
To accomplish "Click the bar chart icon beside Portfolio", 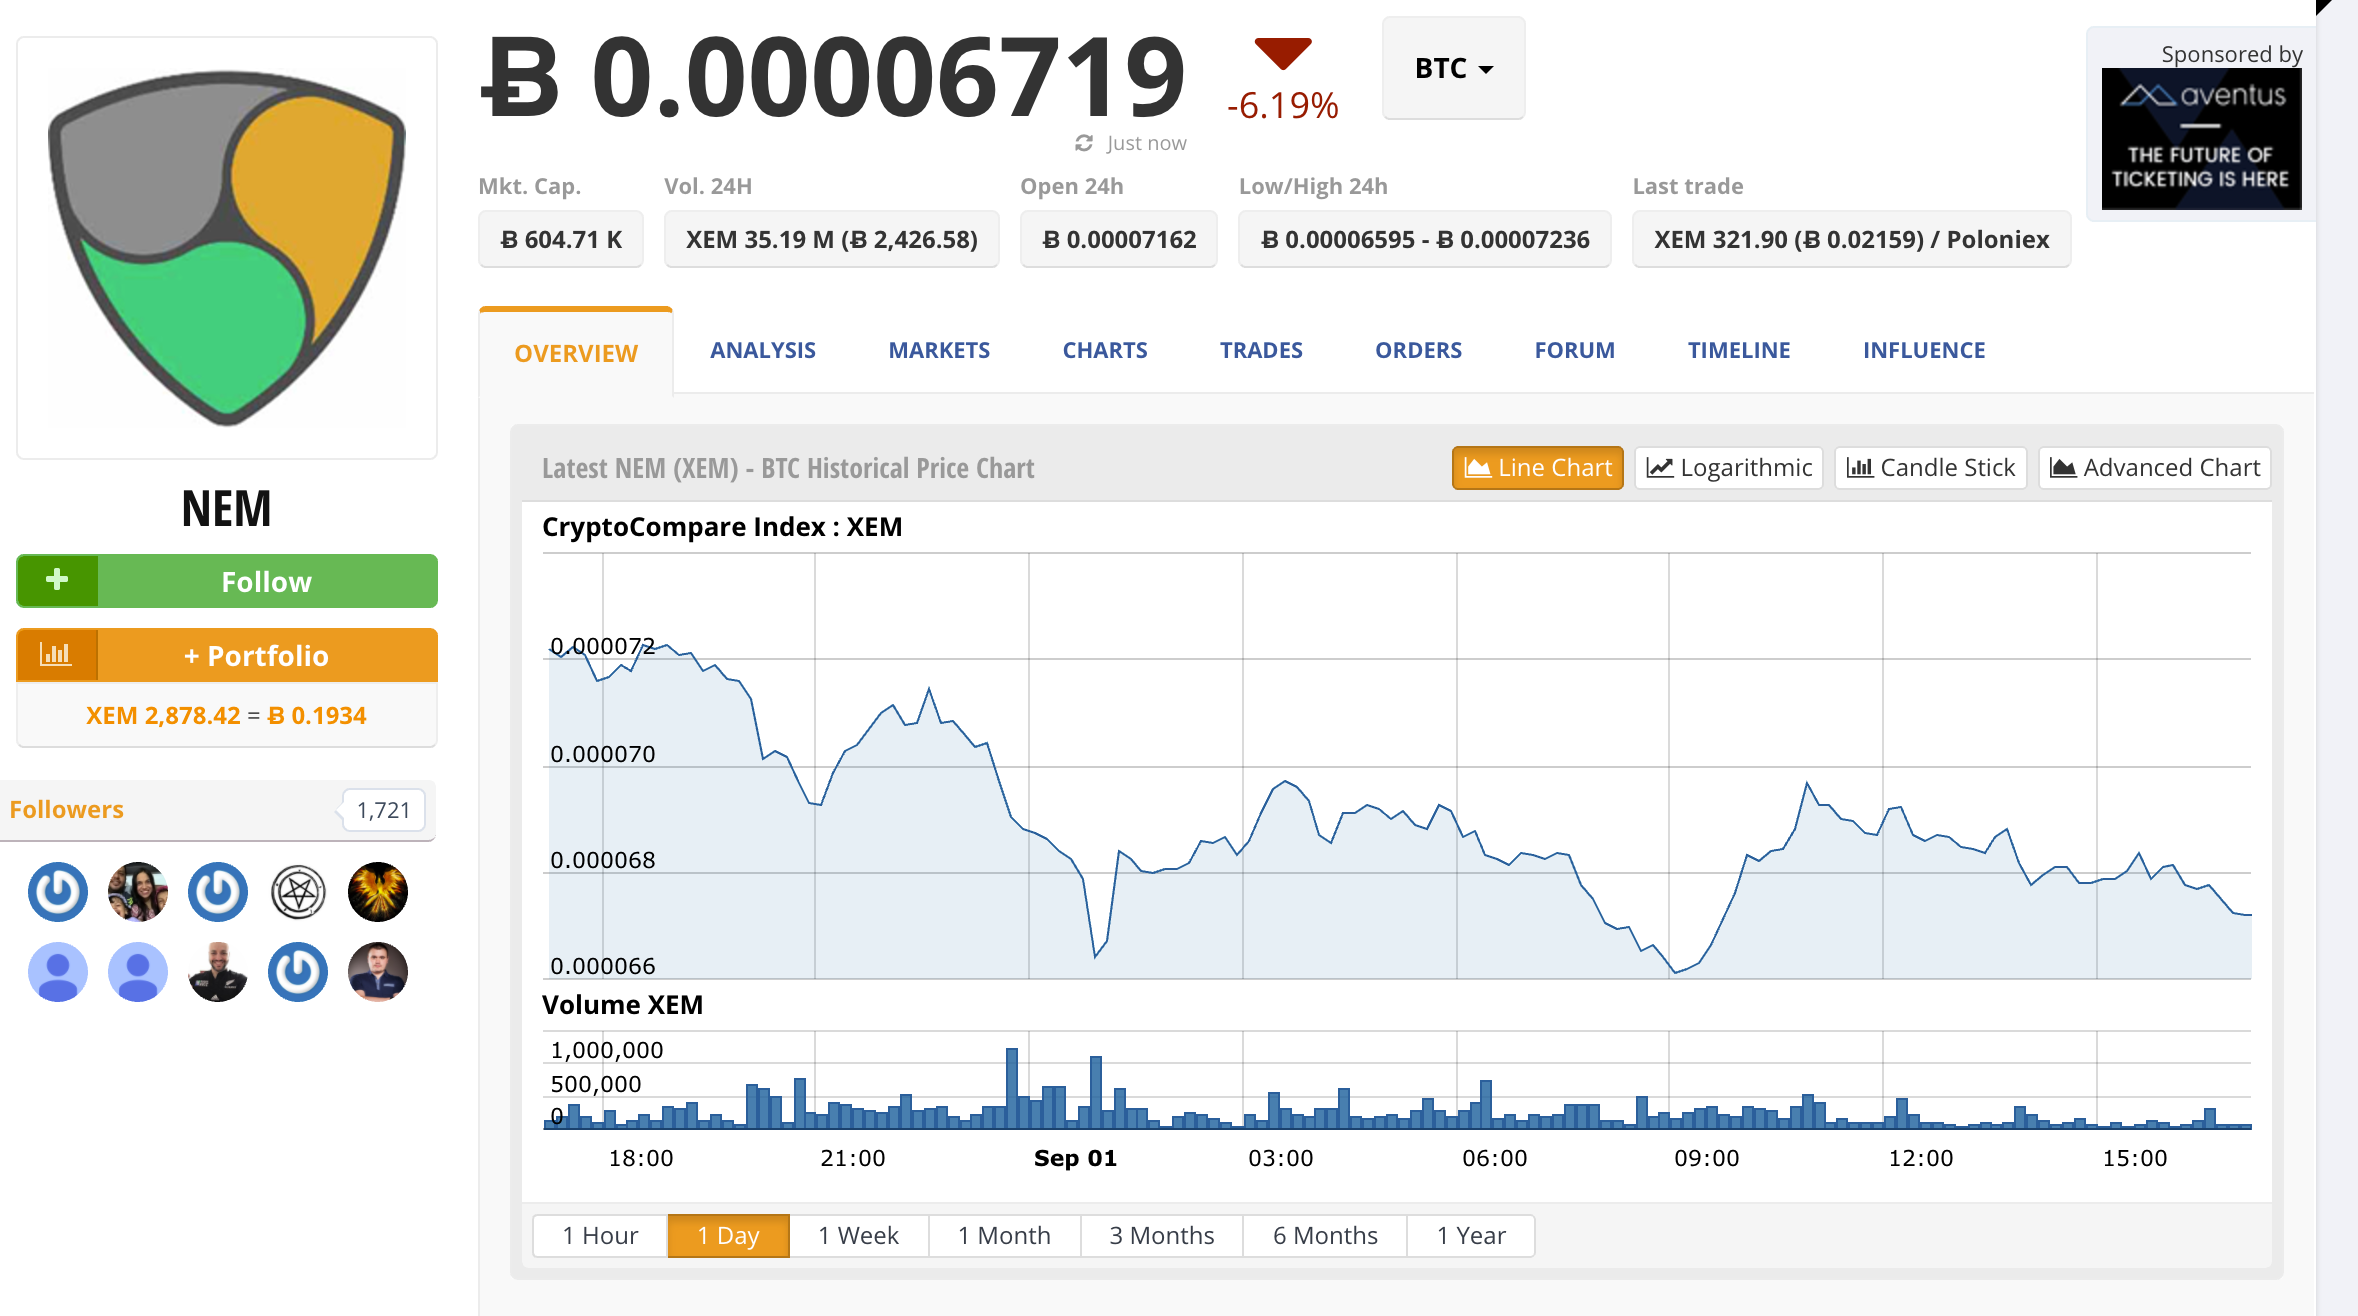I will [57, 655].
